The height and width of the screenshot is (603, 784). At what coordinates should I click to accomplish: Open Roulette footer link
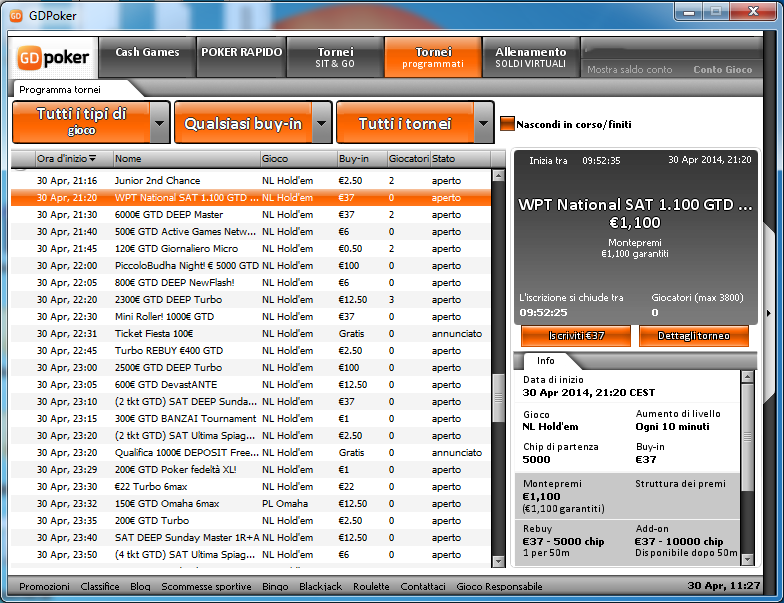click(371, 586)
